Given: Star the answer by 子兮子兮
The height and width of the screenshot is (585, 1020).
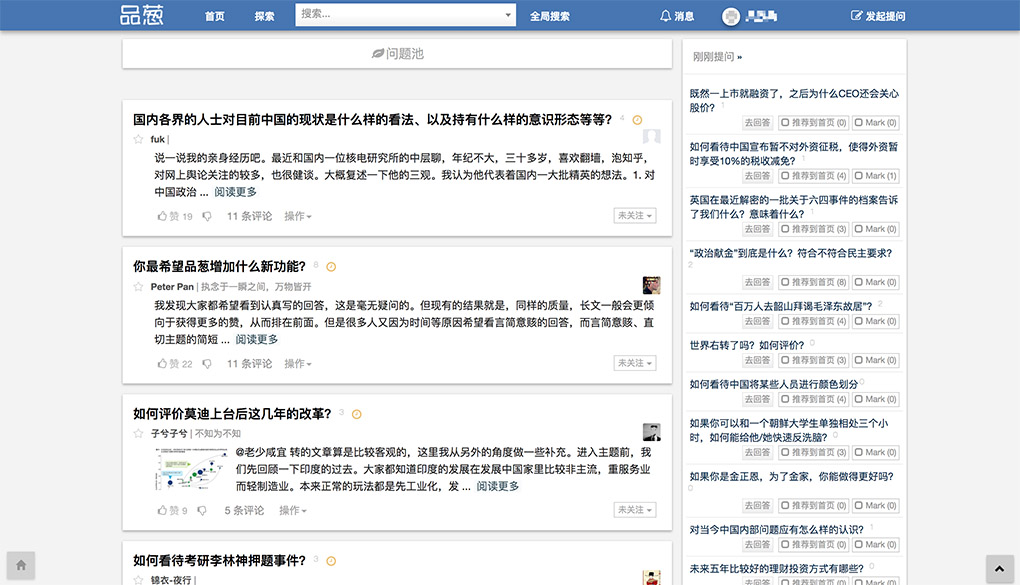Looking at the screenshot, I should click(139, 434).
